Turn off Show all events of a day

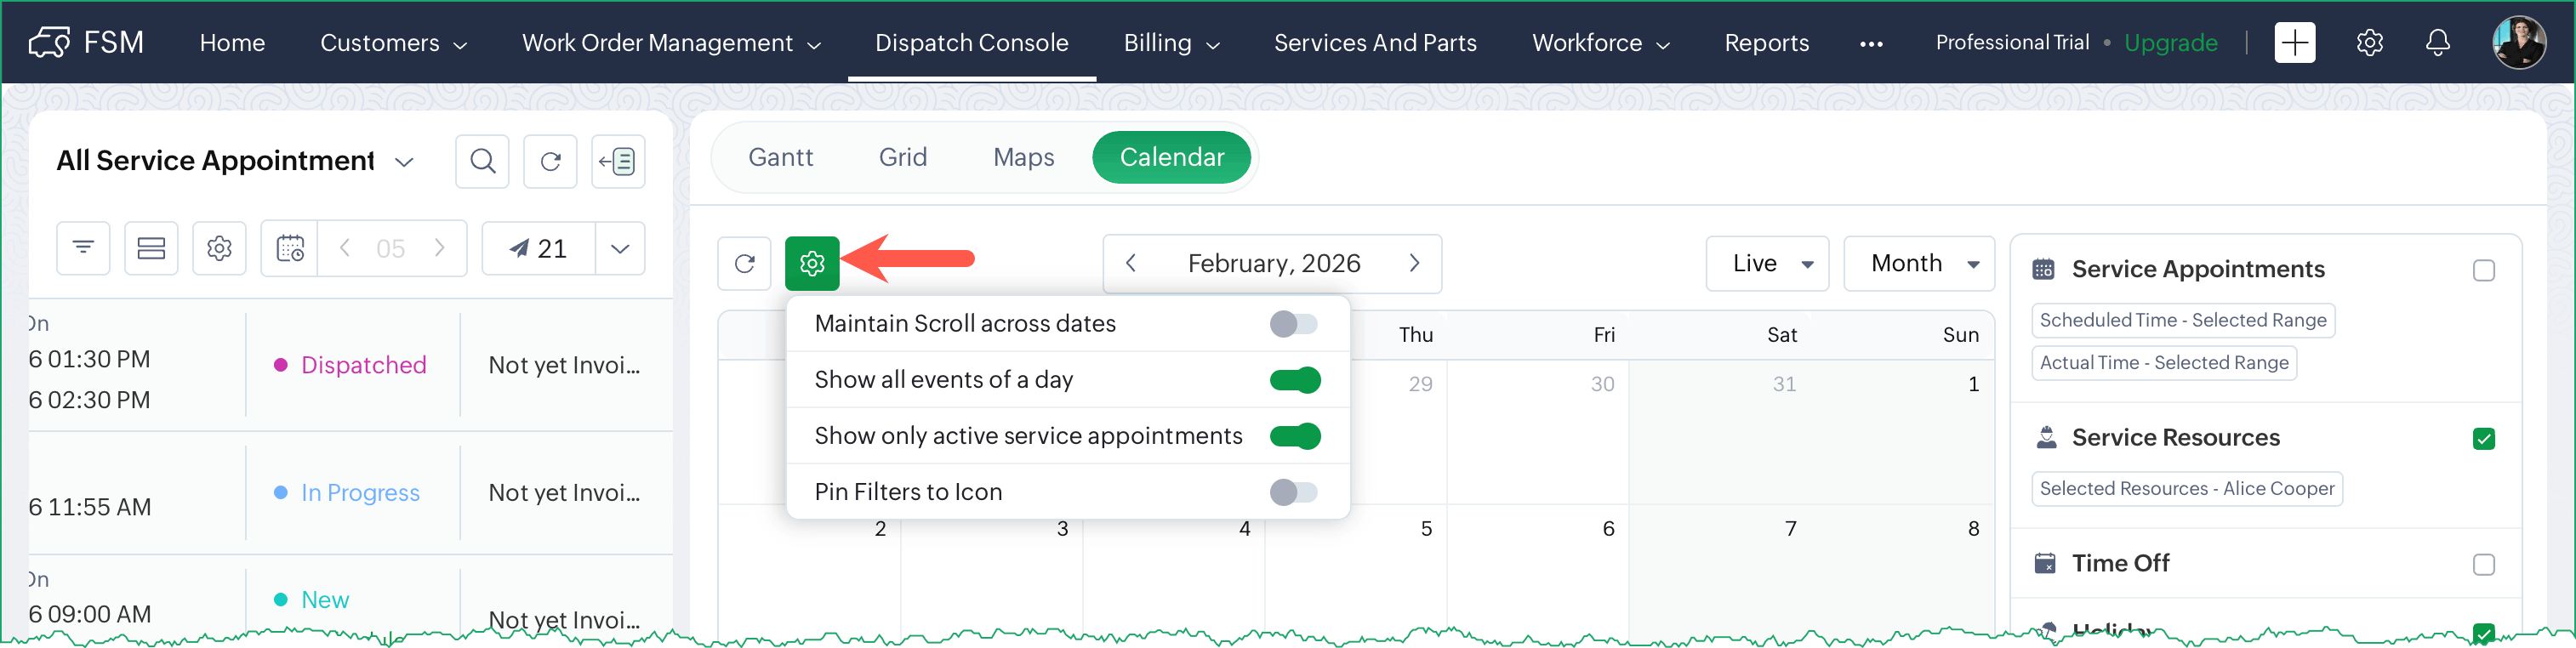pos(1294,380)
